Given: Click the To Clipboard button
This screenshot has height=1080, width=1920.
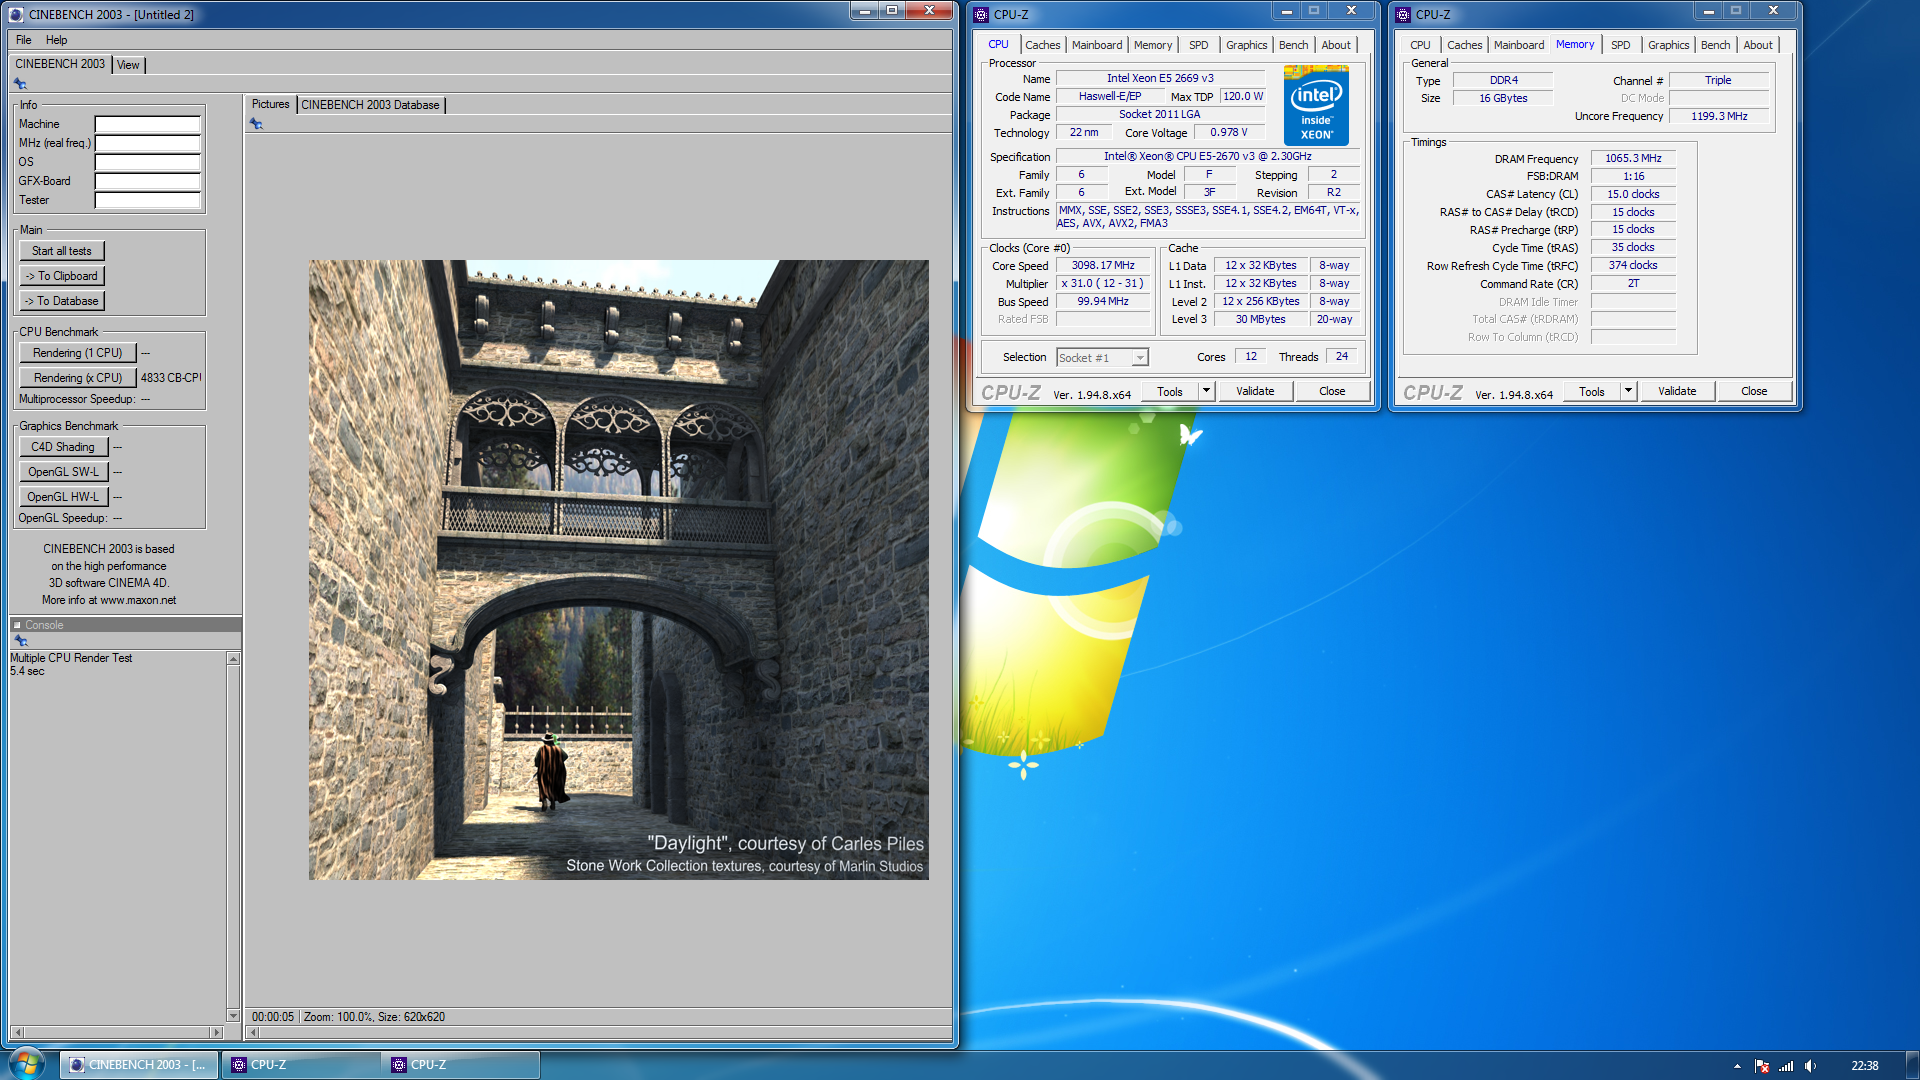Looking at the screenshot, I should [x=62, y=276].
